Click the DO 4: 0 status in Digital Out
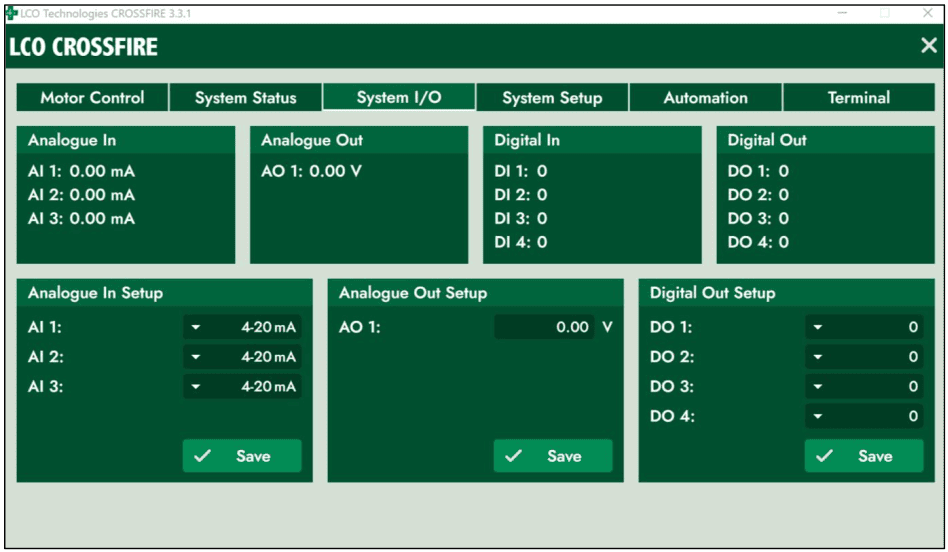 758,242
